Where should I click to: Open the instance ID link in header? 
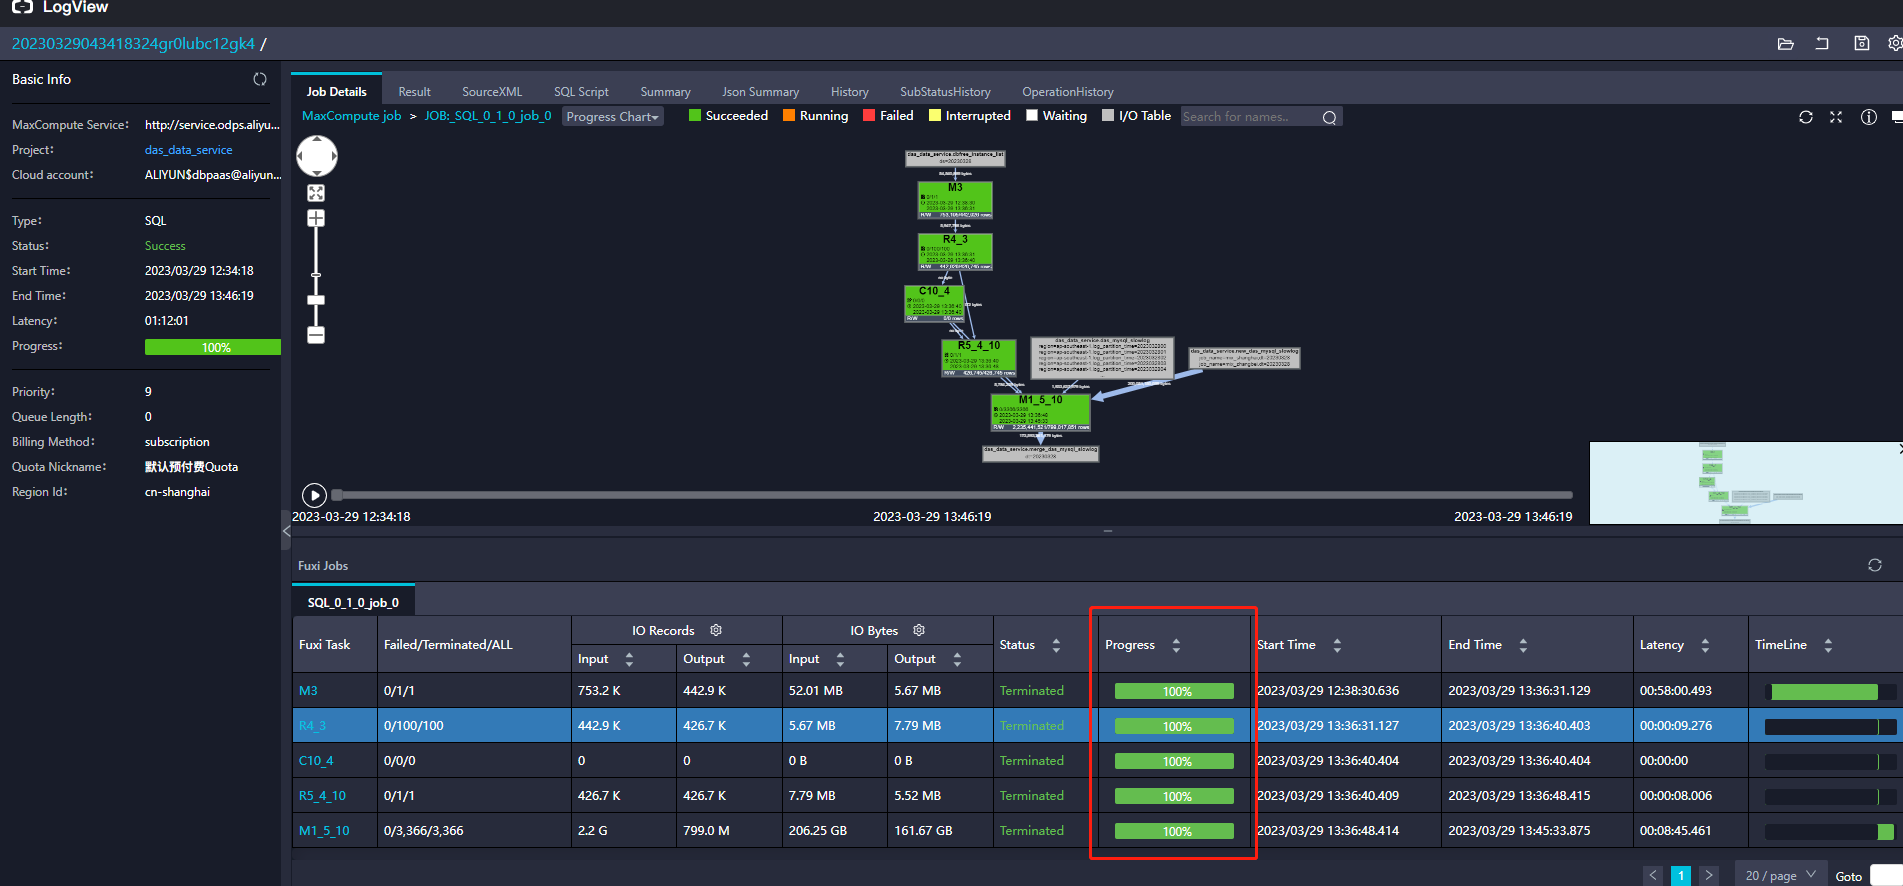pyautogui.click(x=133, y=44)
